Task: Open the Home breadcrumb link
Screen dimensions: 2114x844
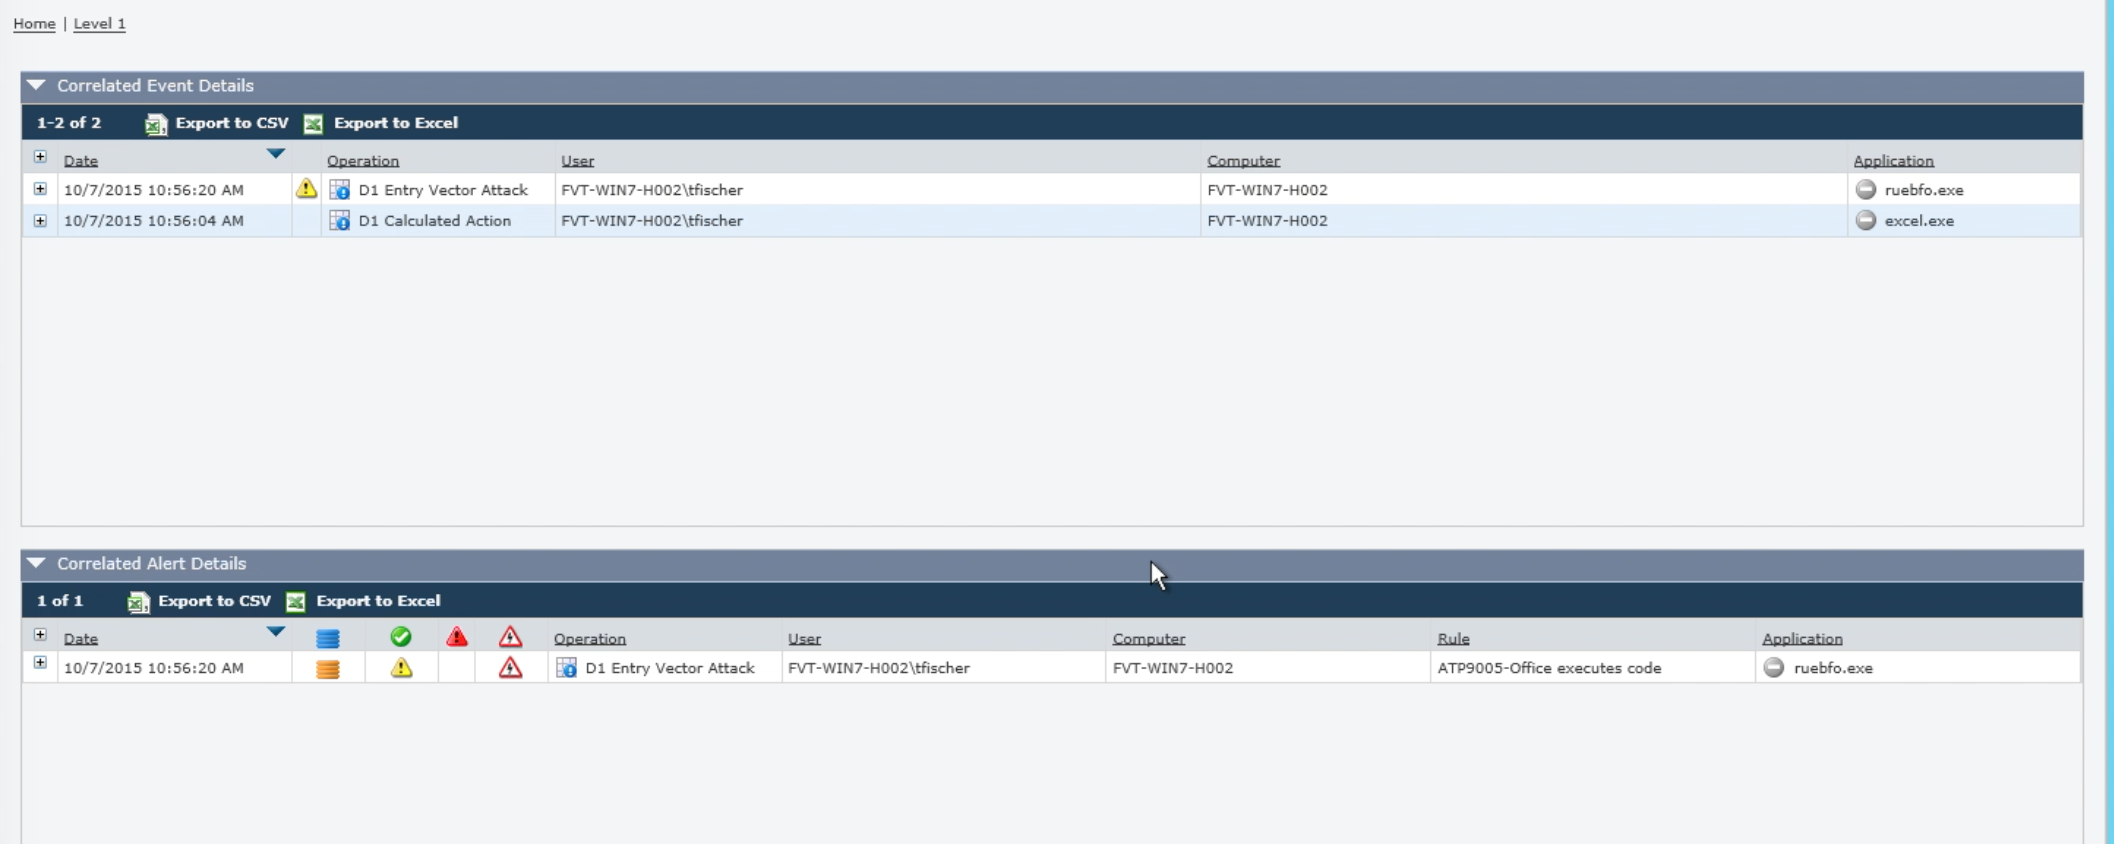Action: [34, 23]
